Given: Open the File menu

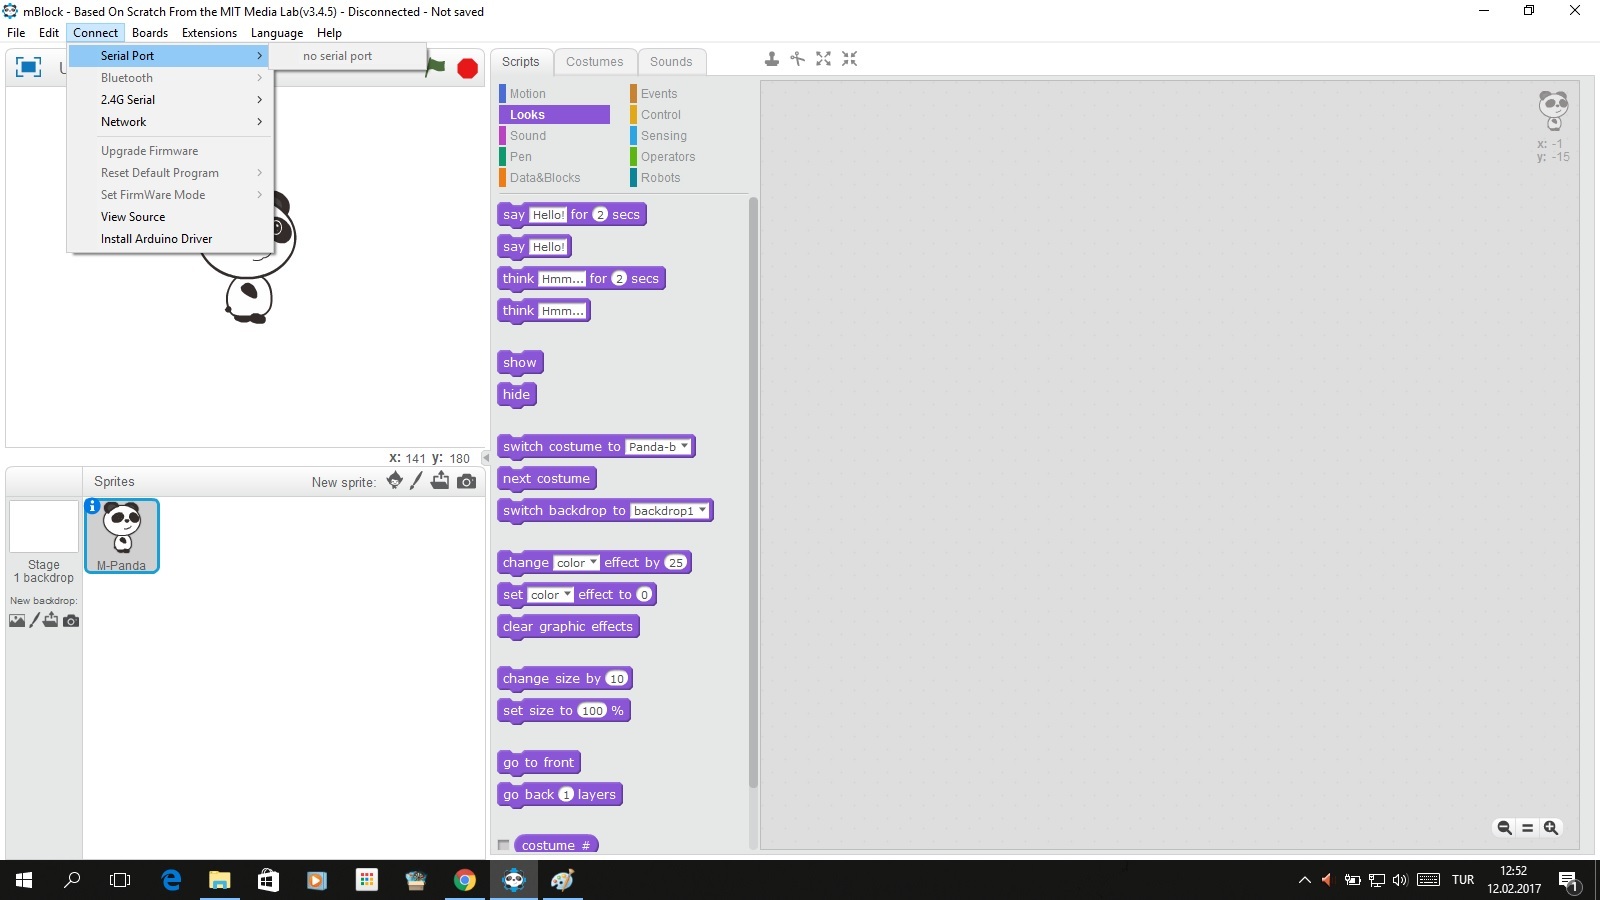Looking at the screenshot, I should [x=16, y=33].
